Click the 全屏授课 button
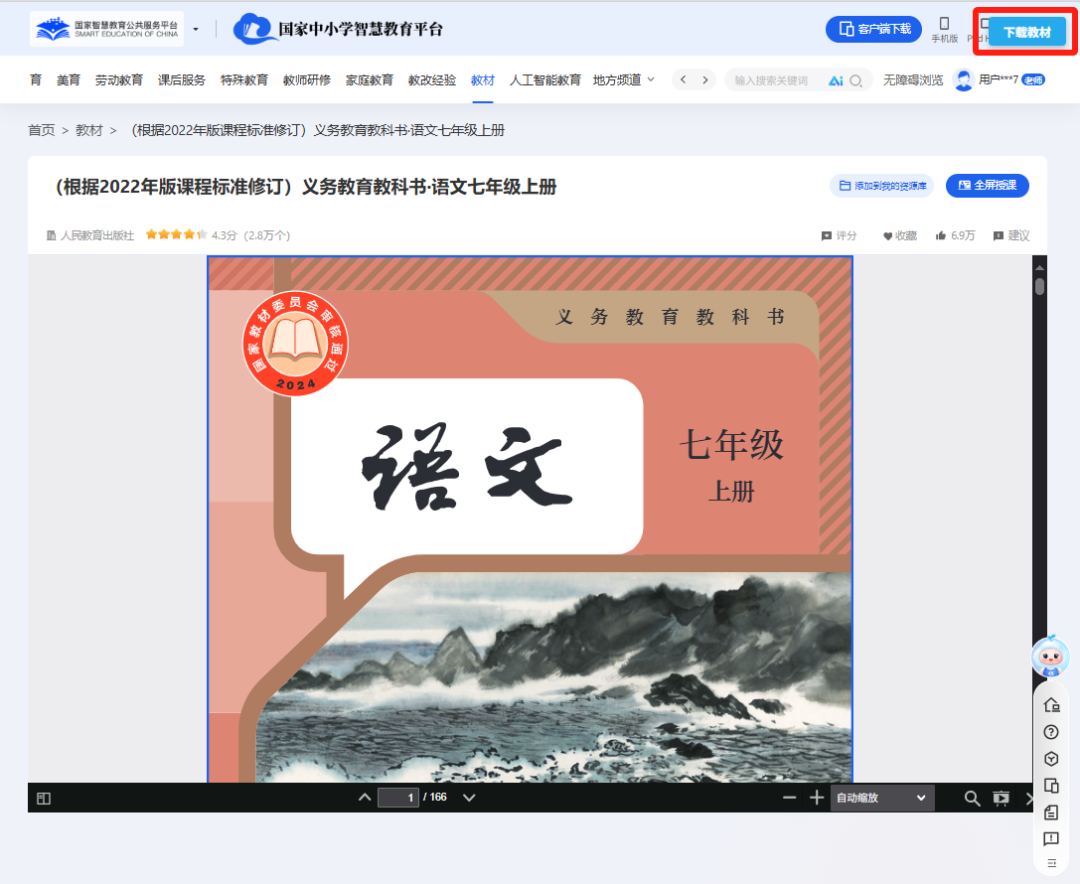 pos(987,185)
